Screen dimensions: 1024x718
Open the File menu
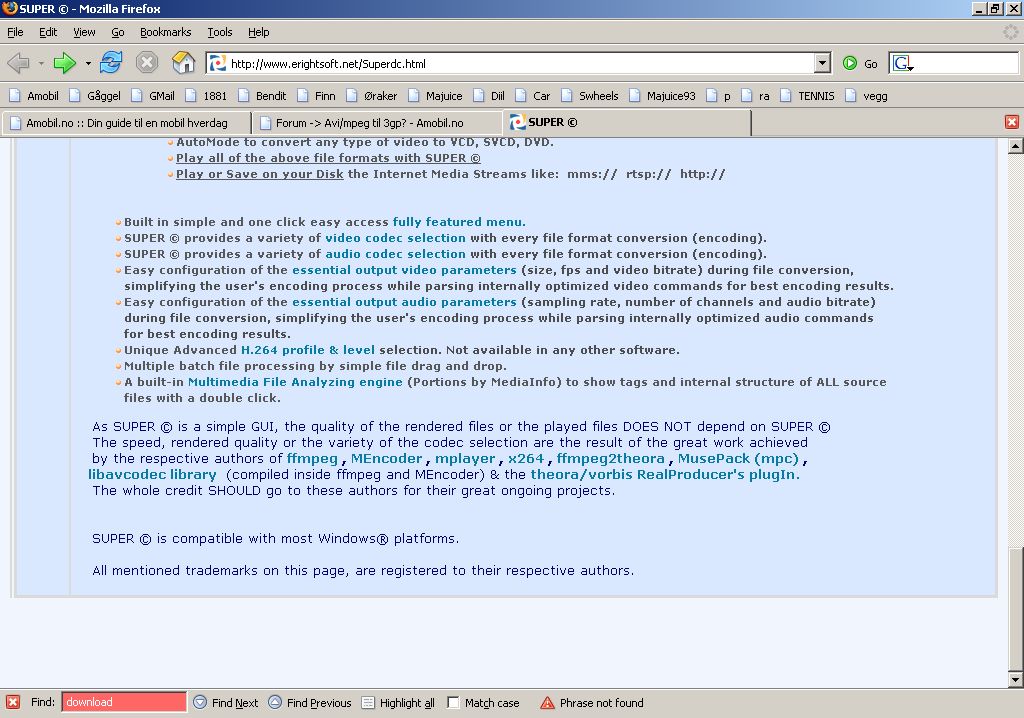tap(15, 32)
